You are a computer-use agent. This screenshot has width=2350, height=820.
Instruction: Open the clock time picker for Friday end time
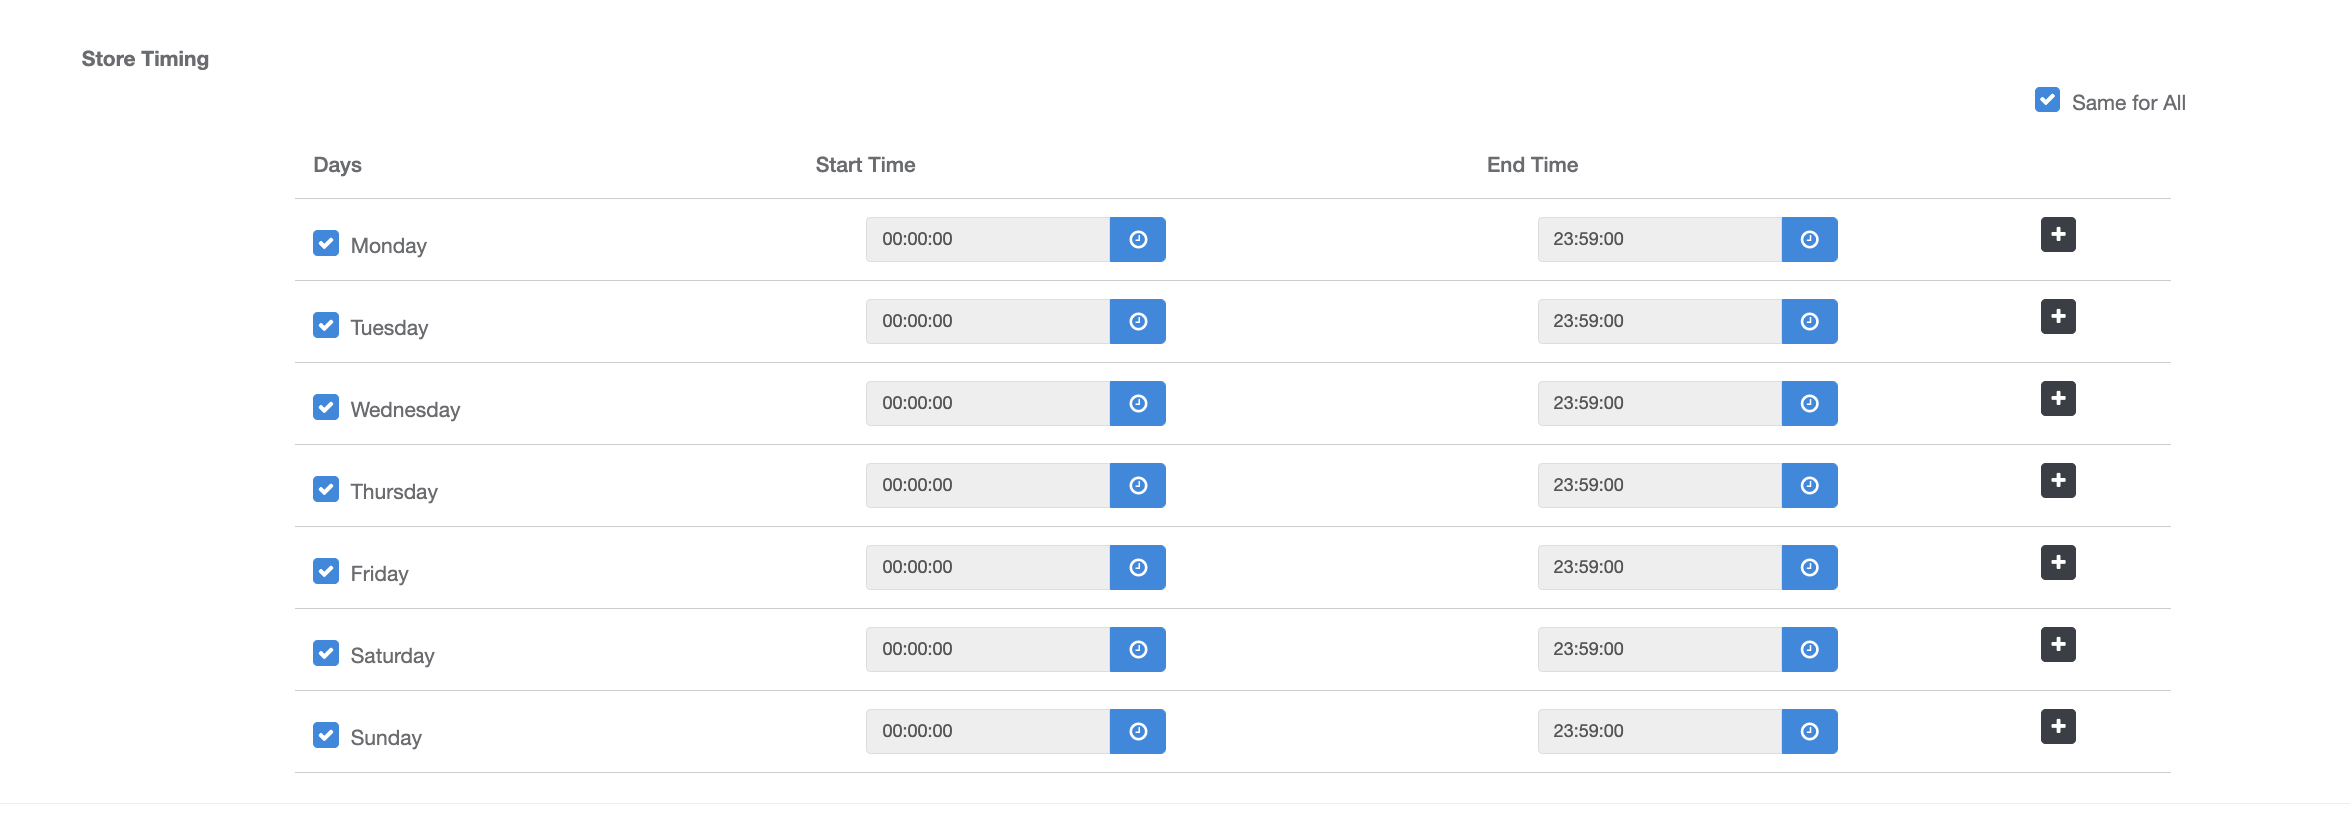click(1810, 567)
